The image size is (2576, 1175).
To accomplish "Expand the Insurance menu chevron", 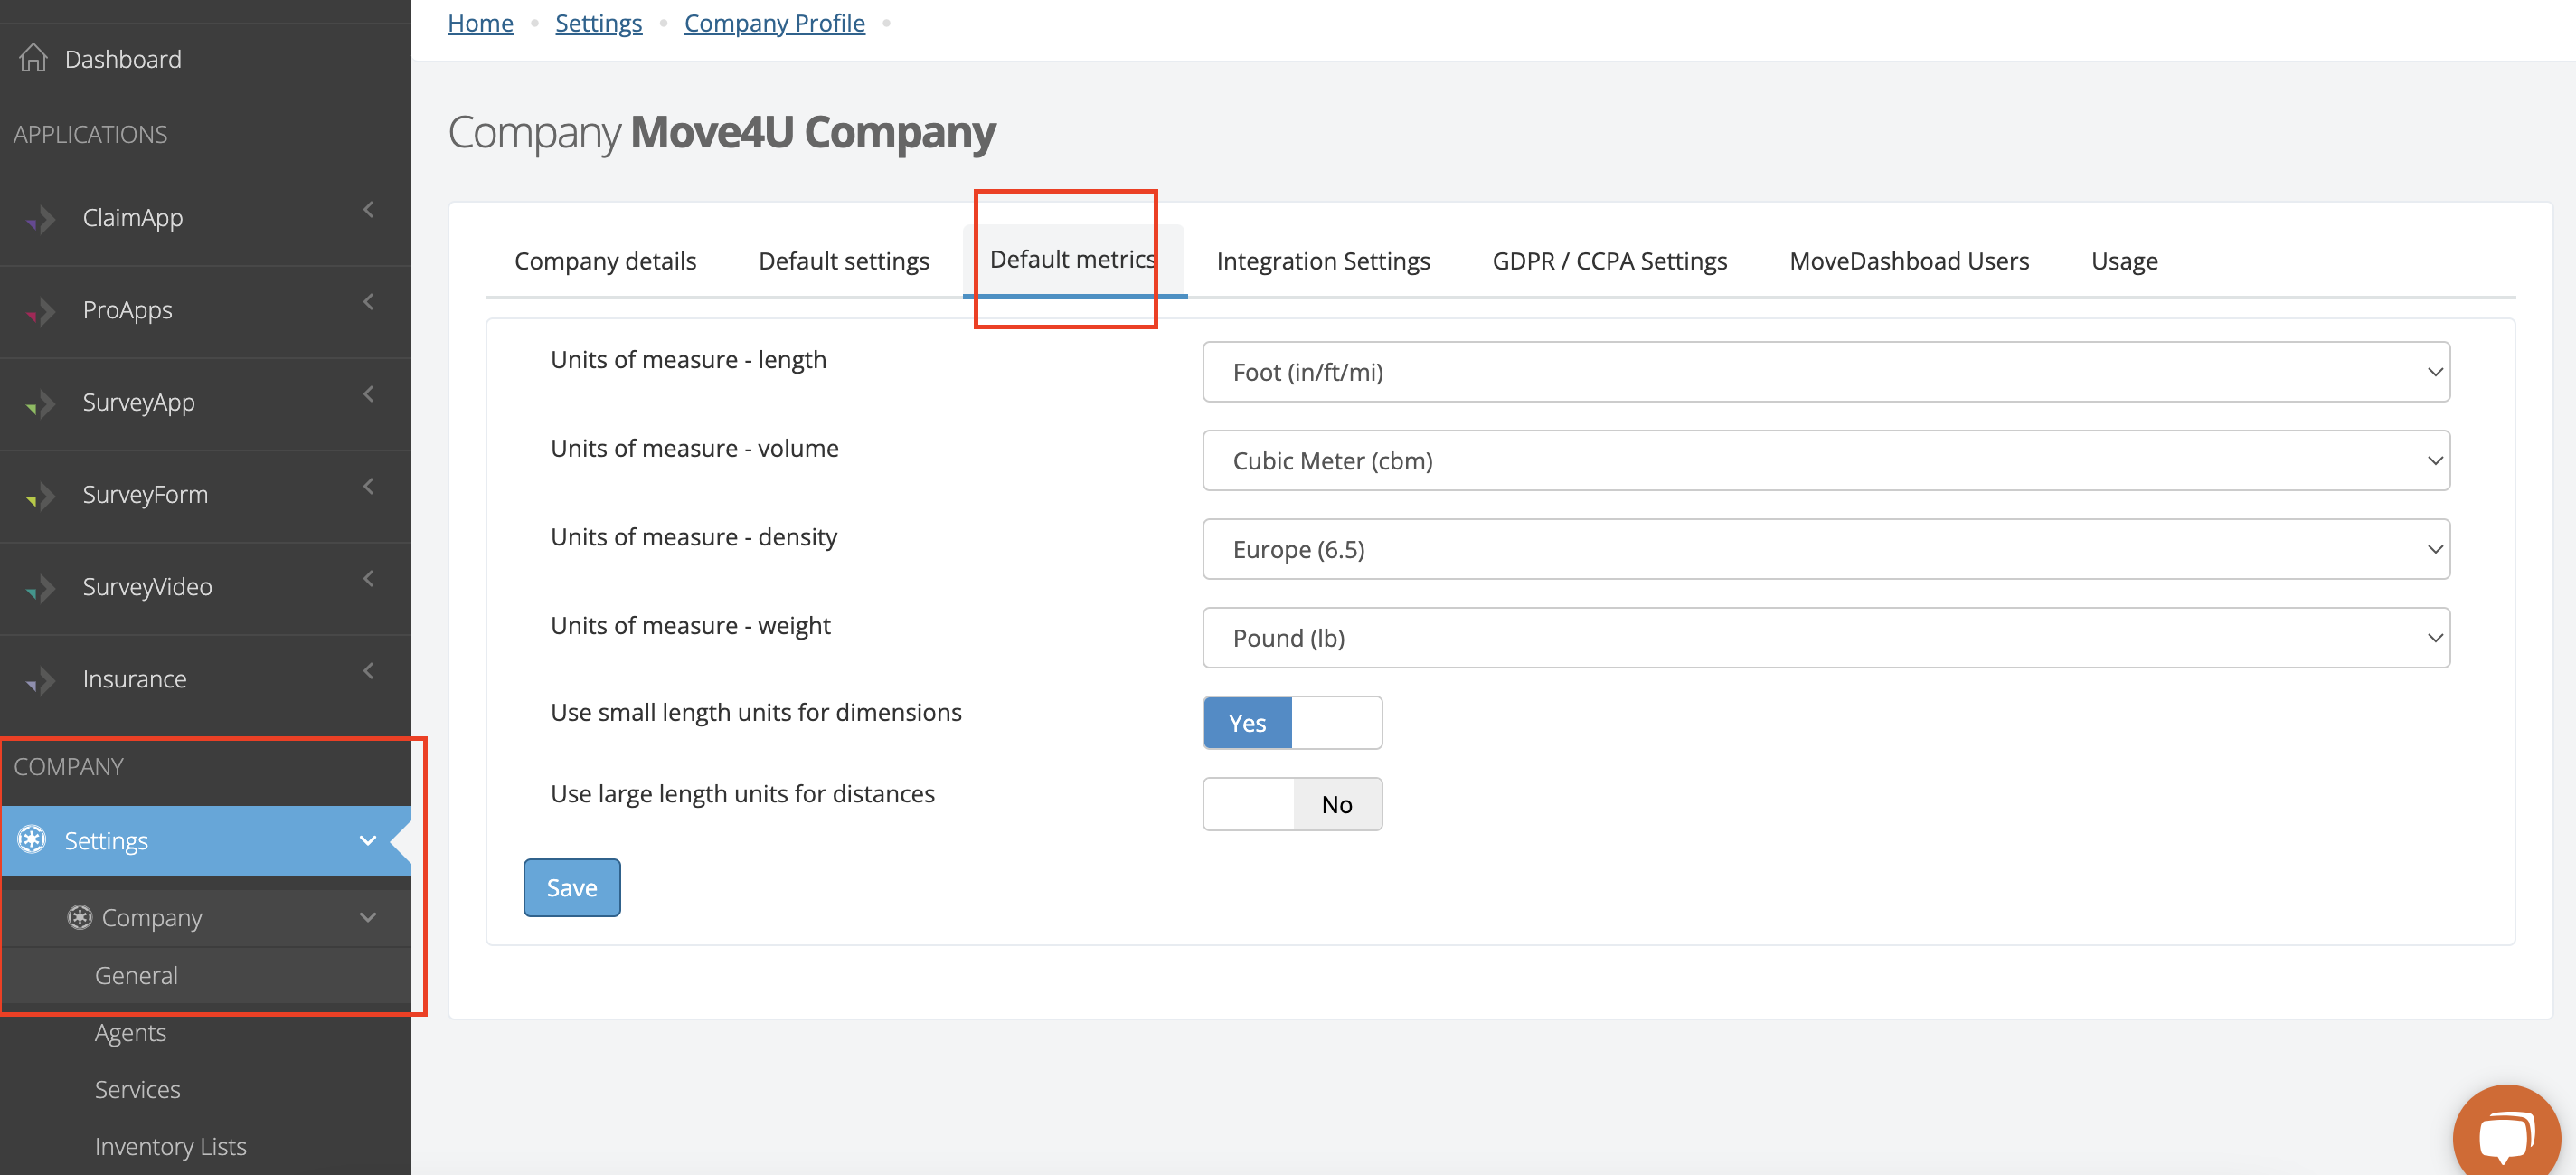I will tap(369, 670).
